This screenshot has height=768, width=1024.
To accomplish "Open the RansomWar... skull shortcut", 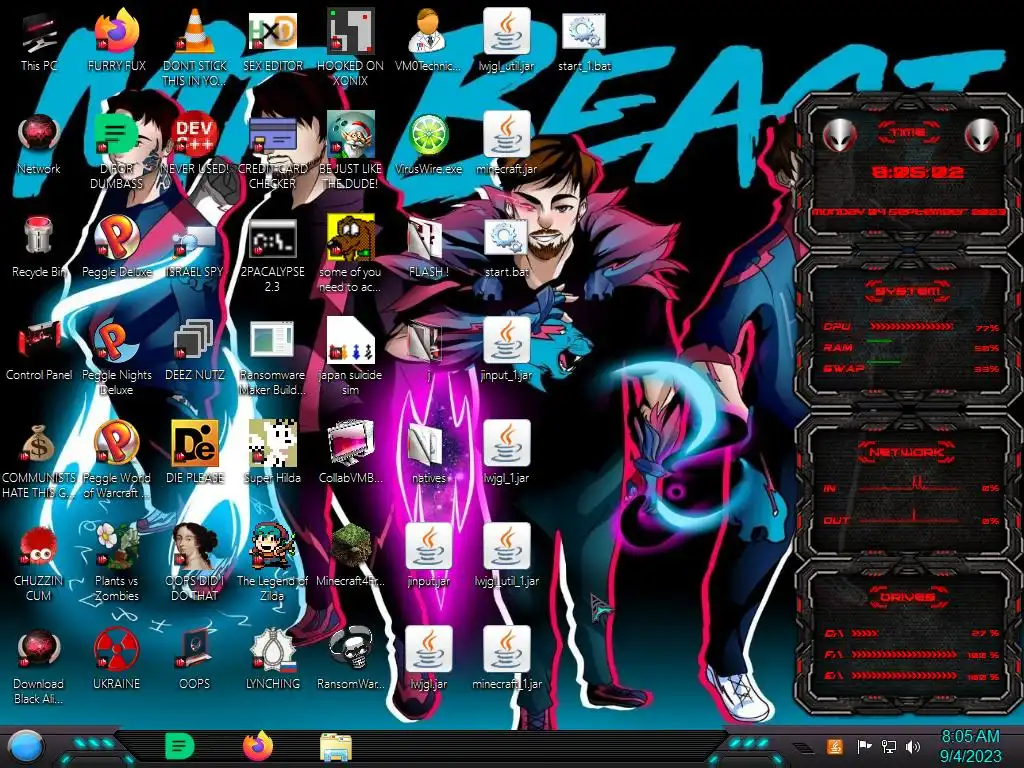I will pyautogui.click(x=351, y=658).
